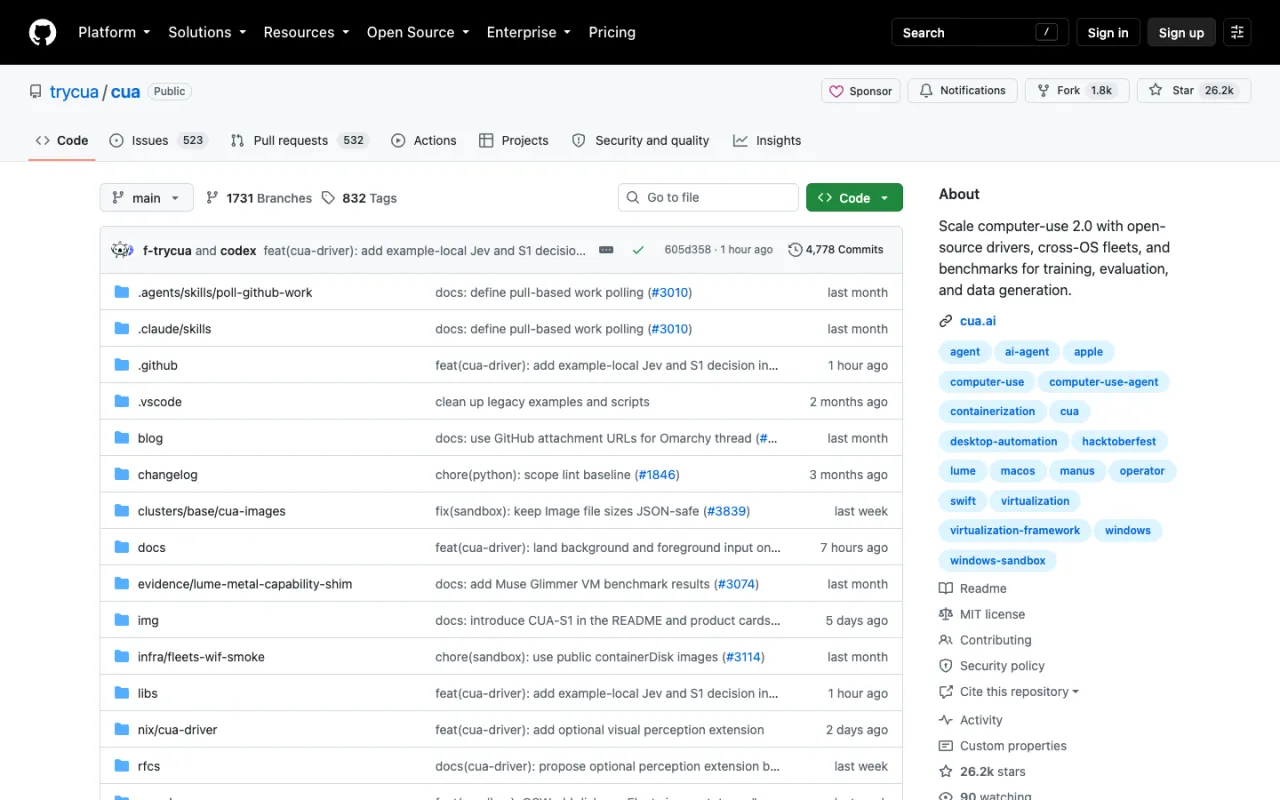Click the header Search field
1280x800 pixels.
point(980,32)
